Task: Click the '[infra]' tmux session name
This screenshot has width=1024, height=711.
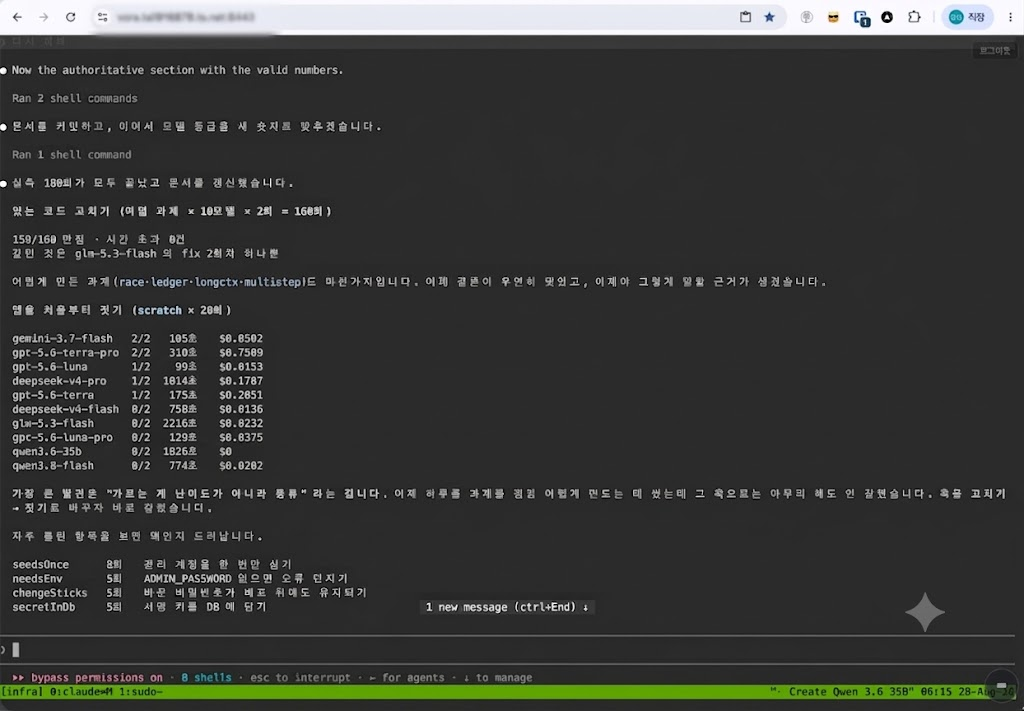Action: [x=22, y=691]
